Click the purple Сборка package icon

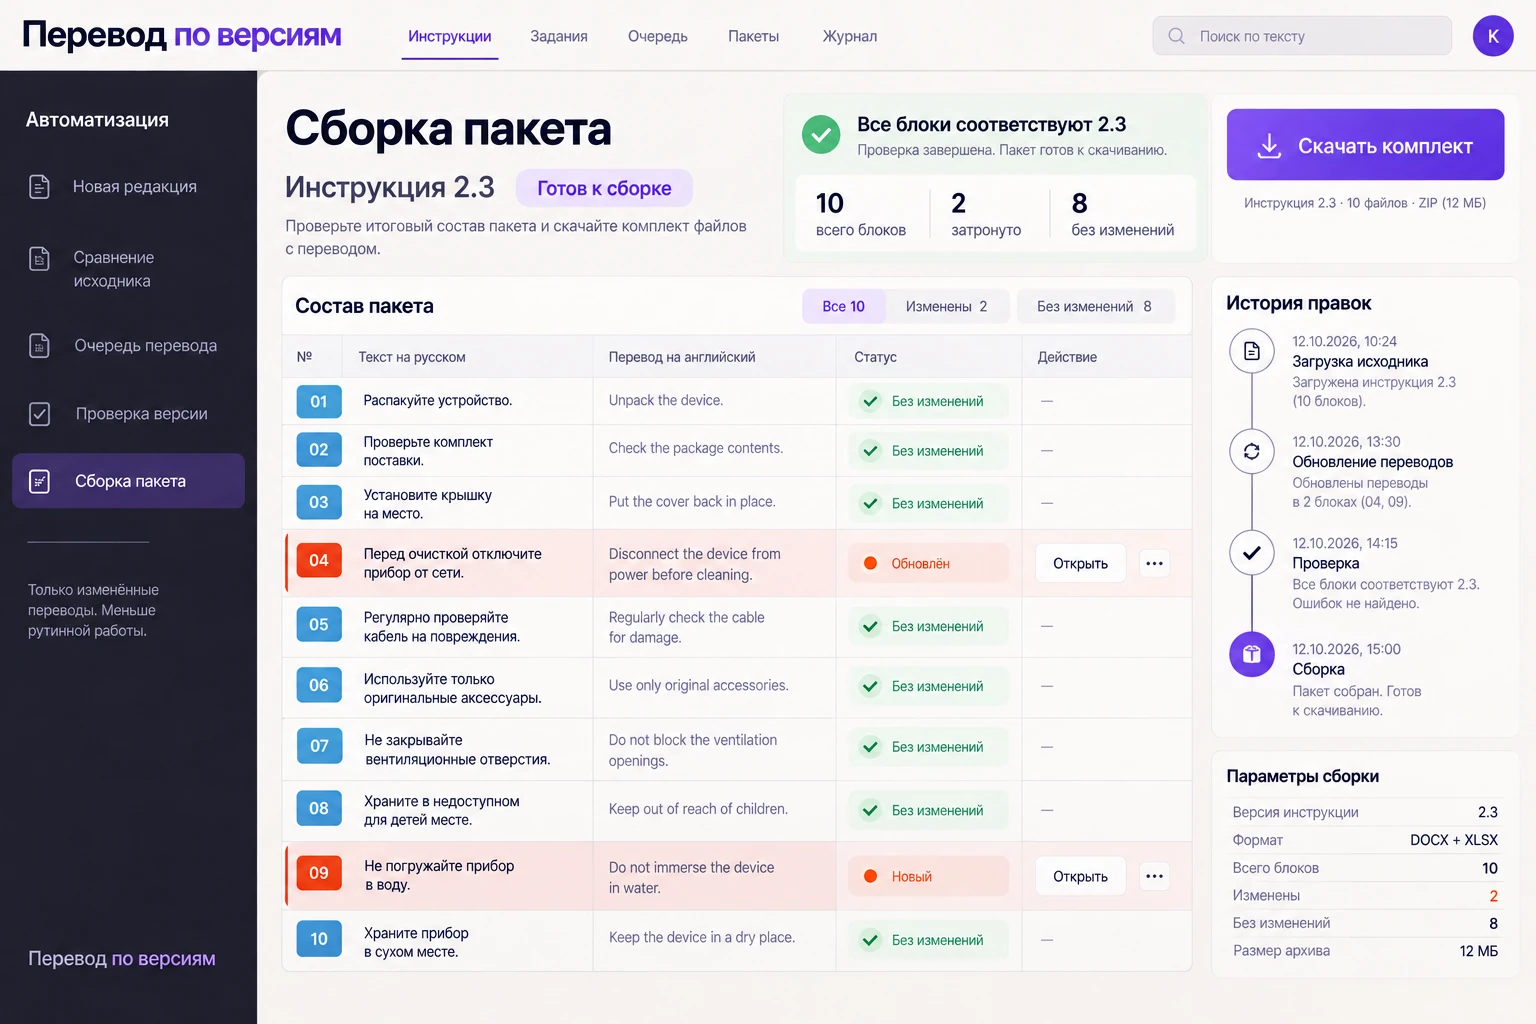point(1252,655)
